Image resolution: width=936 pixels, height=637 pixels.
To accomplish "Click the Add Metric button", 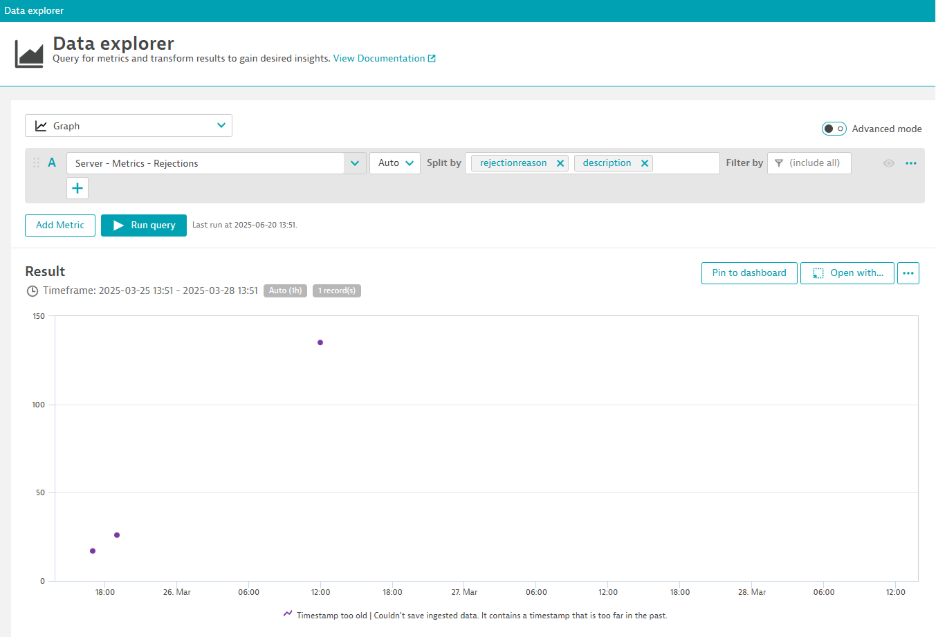I will click(60, 225).
